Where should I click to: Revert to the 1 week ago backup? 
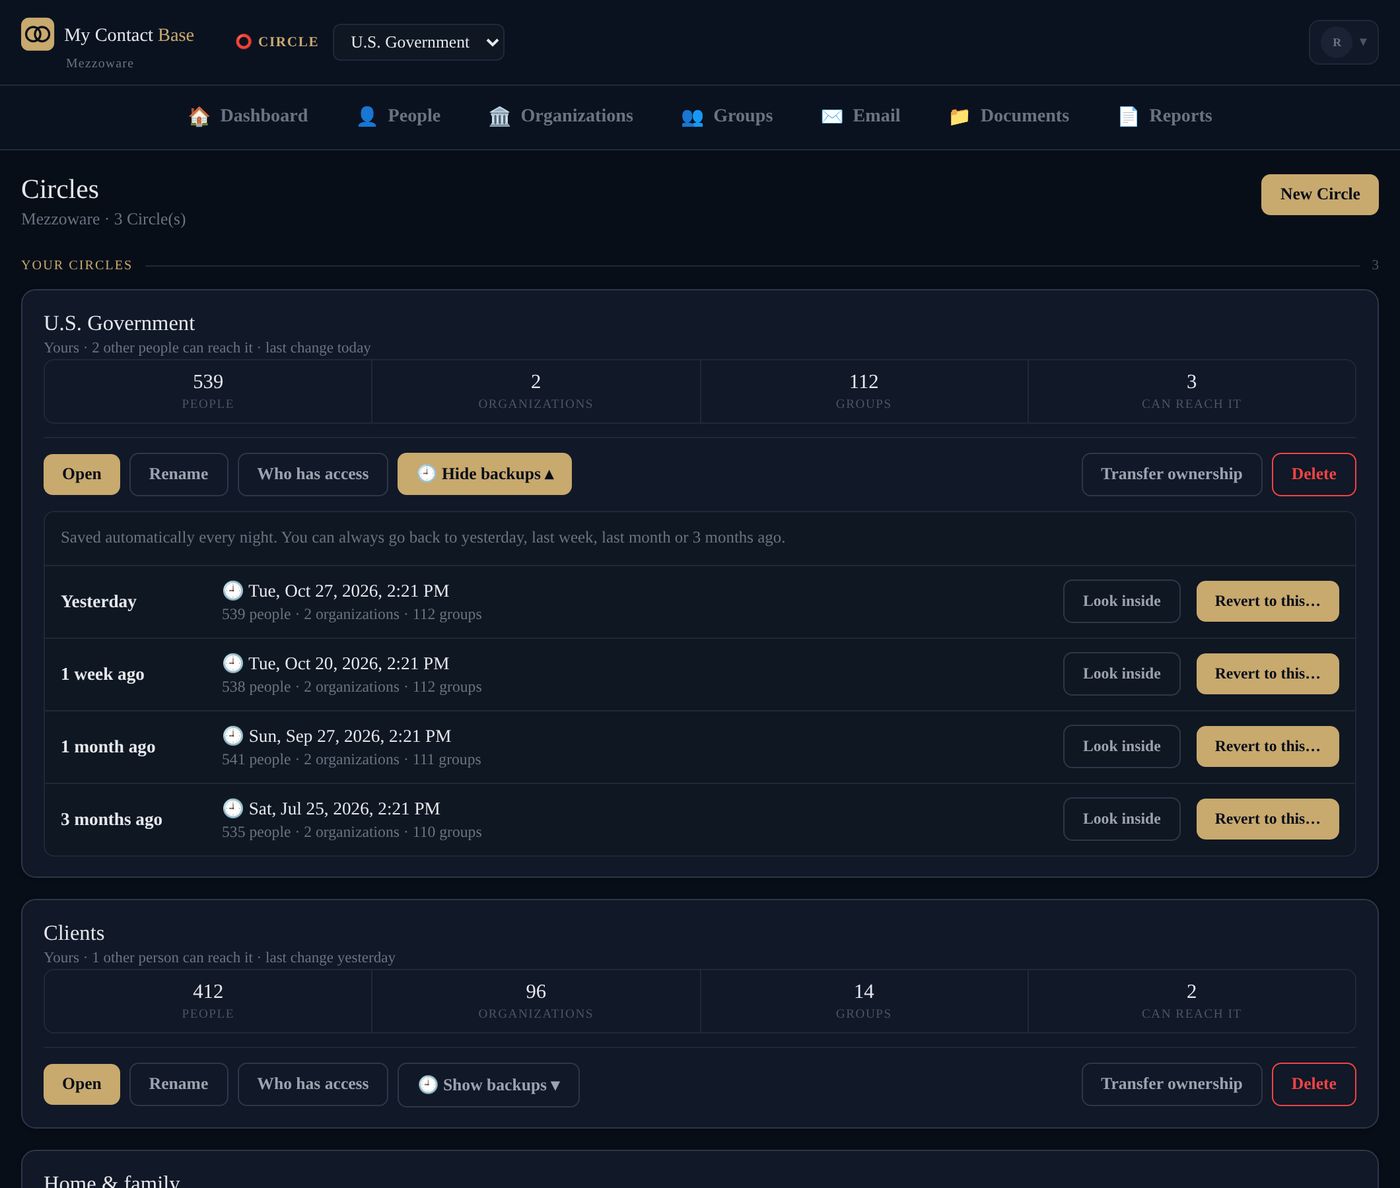1268,674
